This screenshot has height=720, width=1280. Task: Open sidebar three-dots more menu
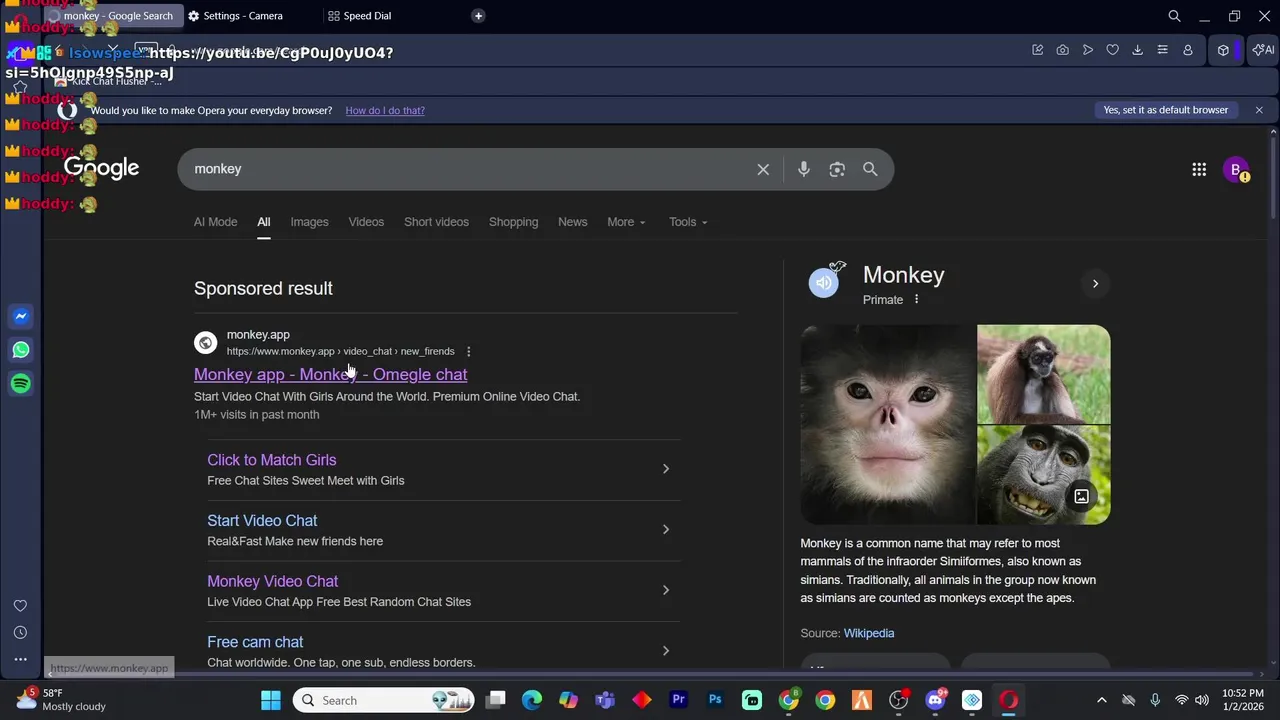20,660
